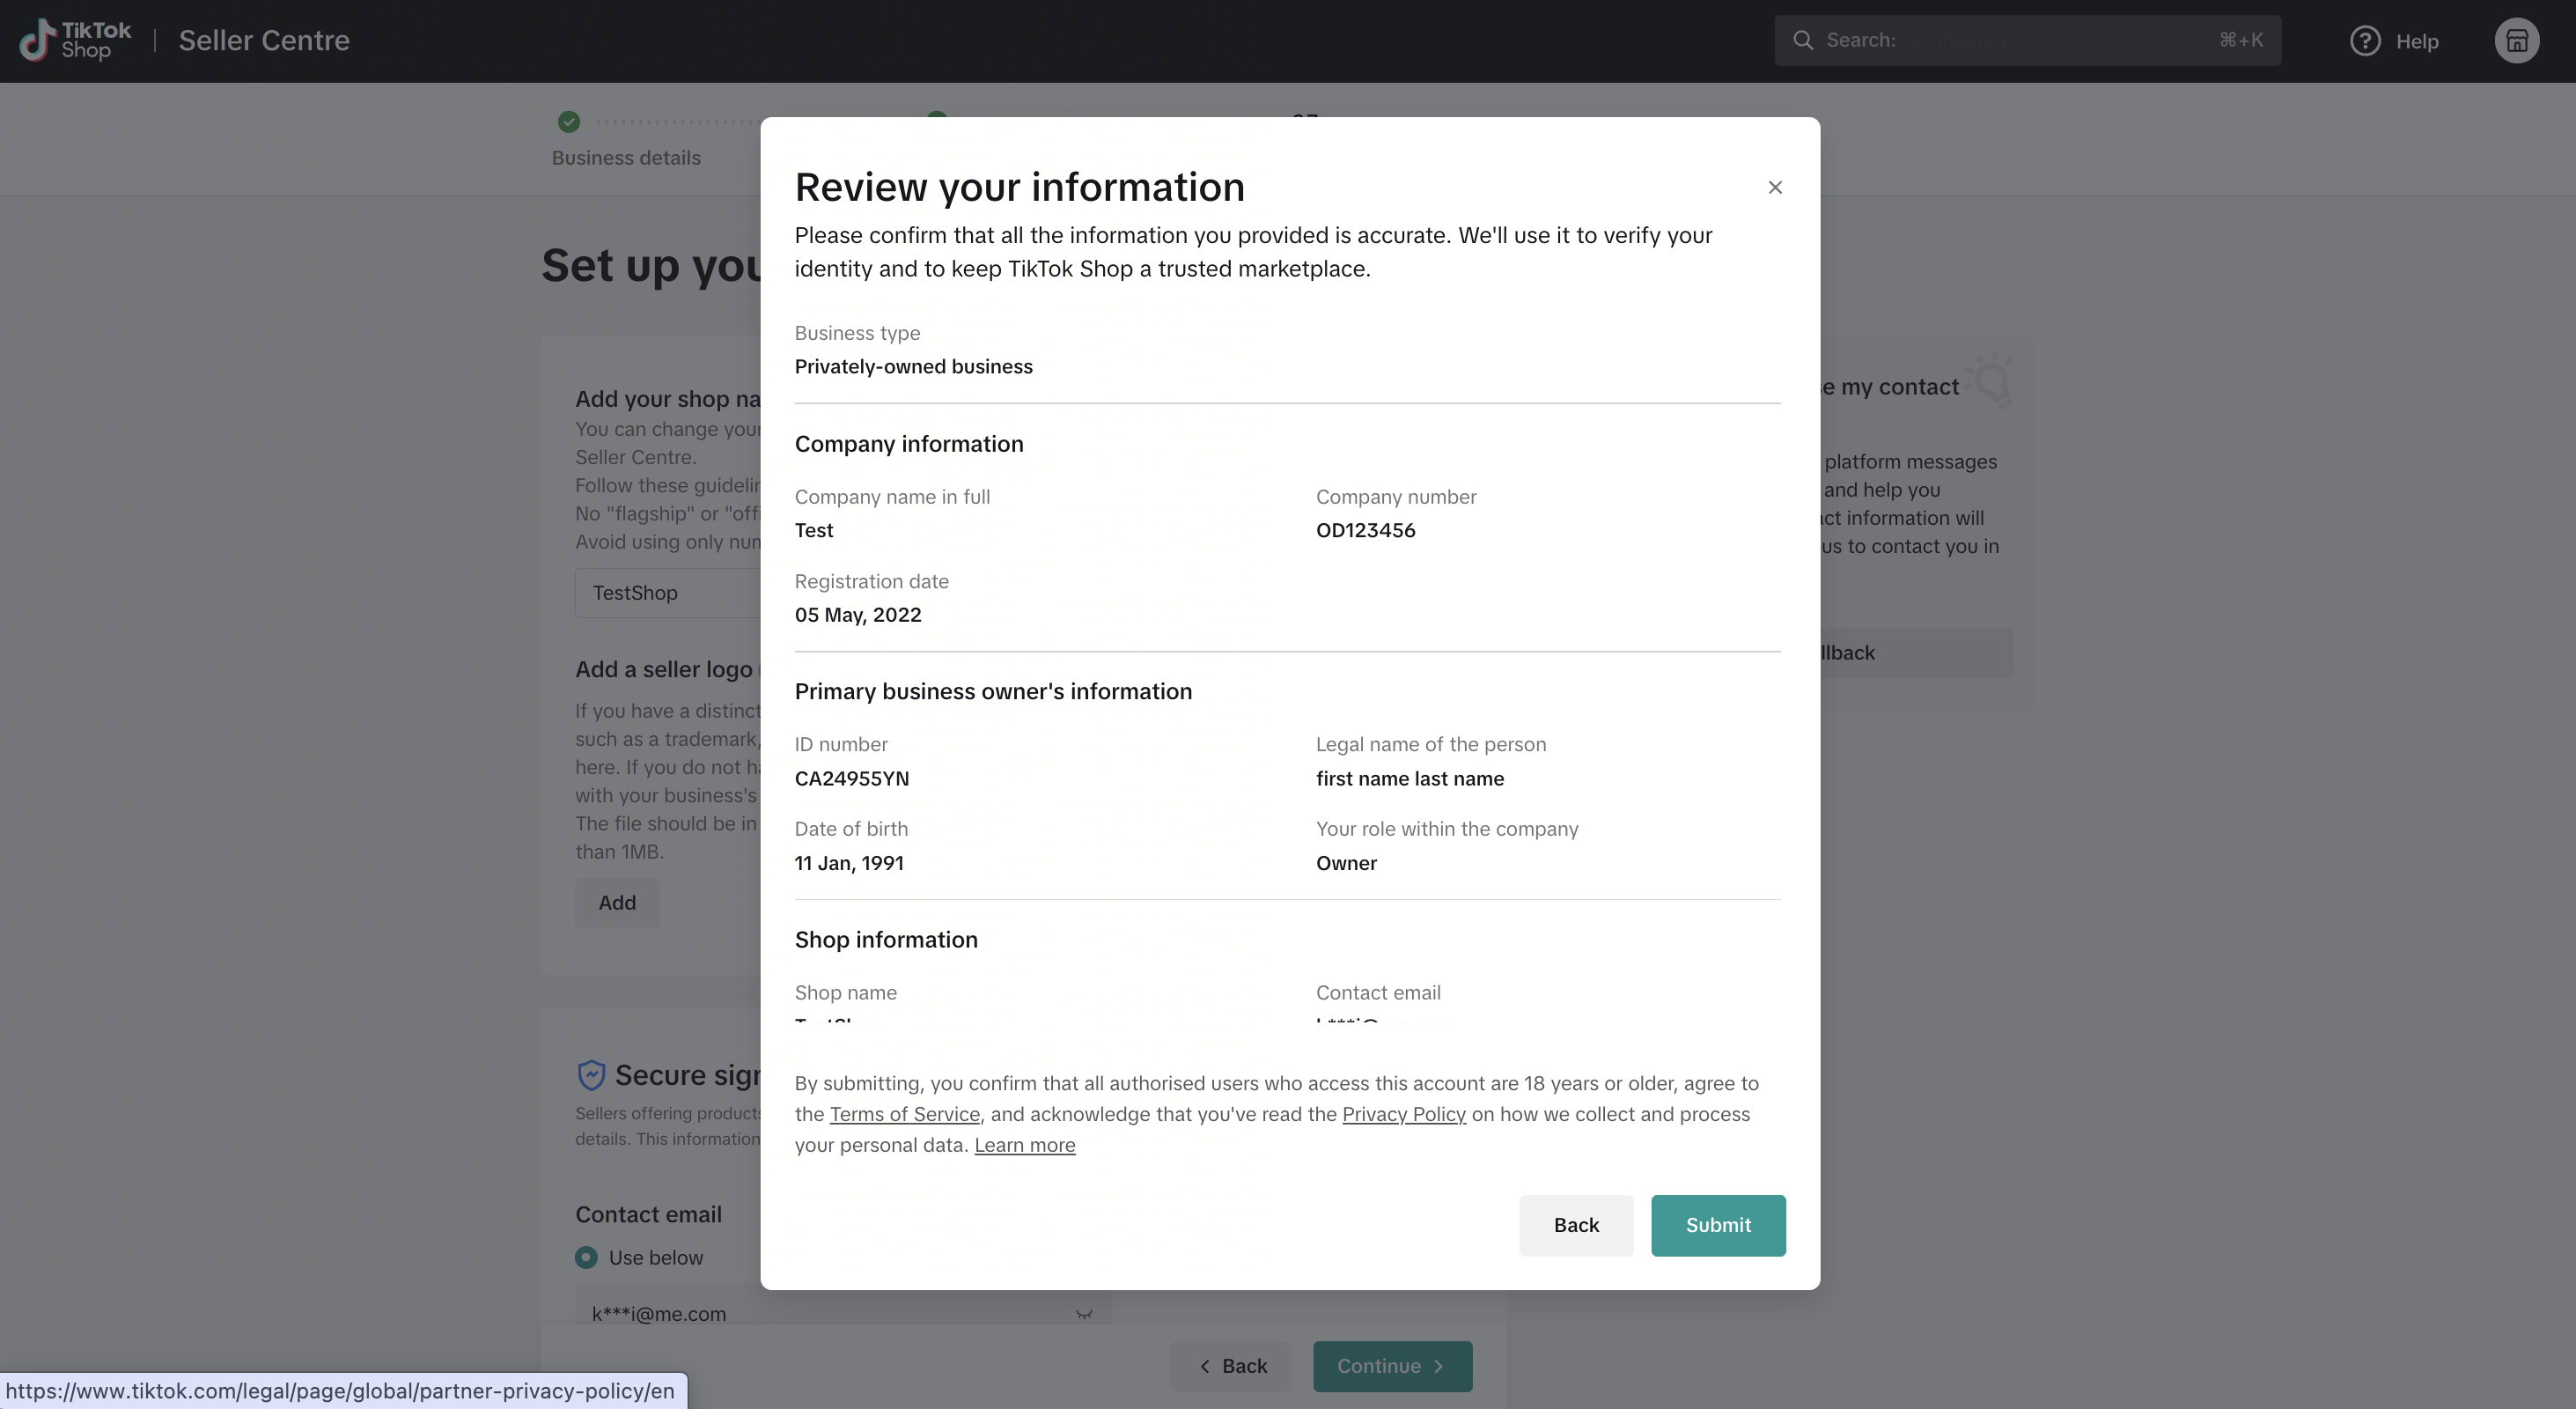Select the Use below radio option

tap(586, 1257)
